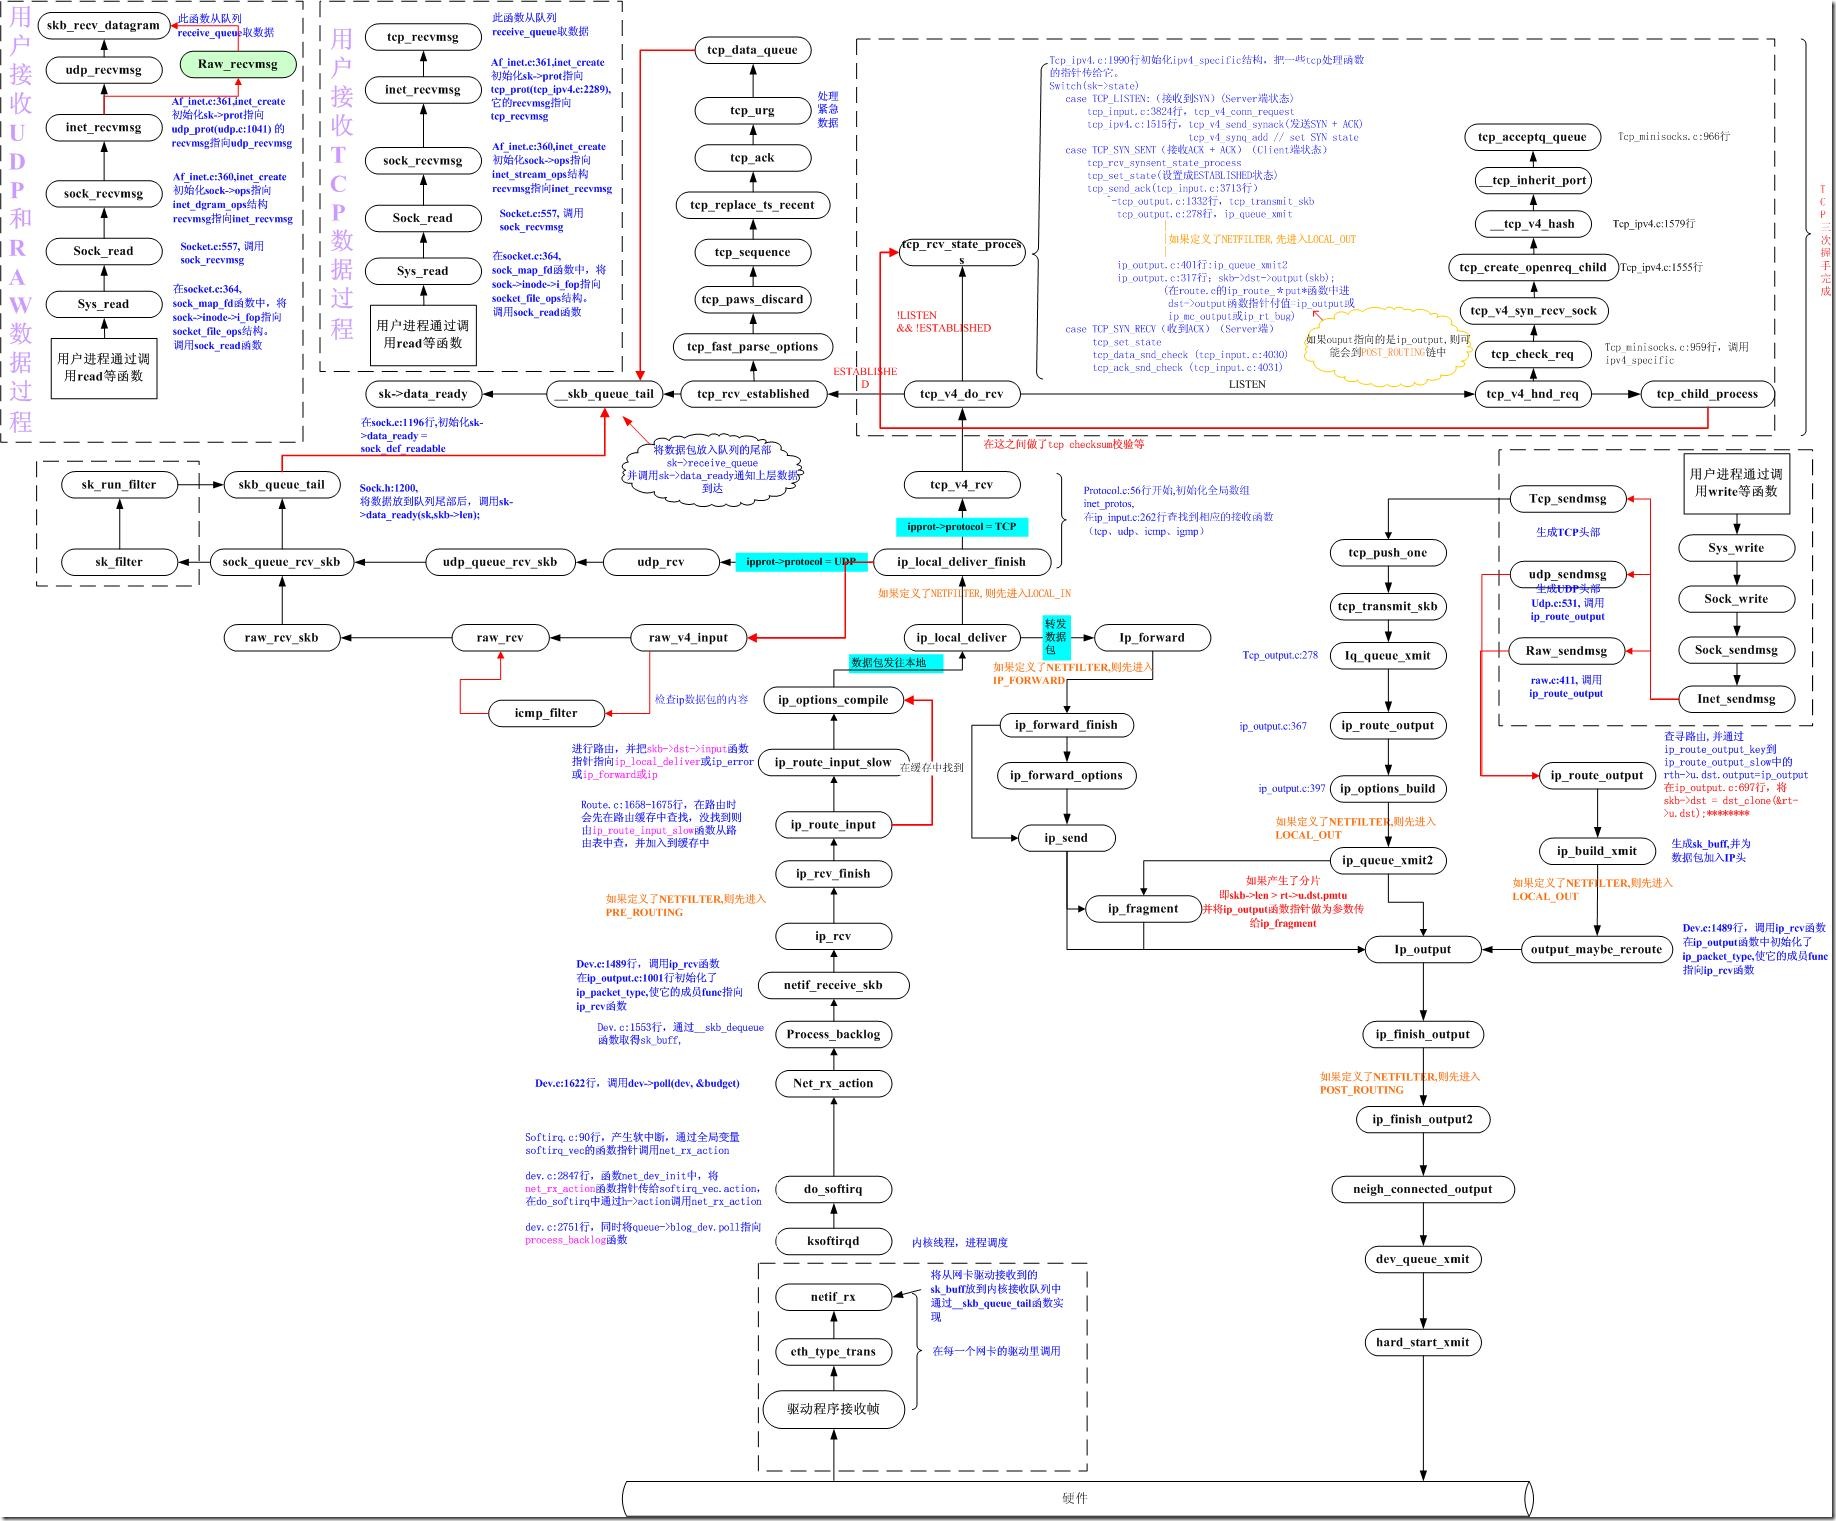Image resolution: width=1836 pixels, height=1521 pixels.
Task: Select the netif_rx node
Action: 833,1297
